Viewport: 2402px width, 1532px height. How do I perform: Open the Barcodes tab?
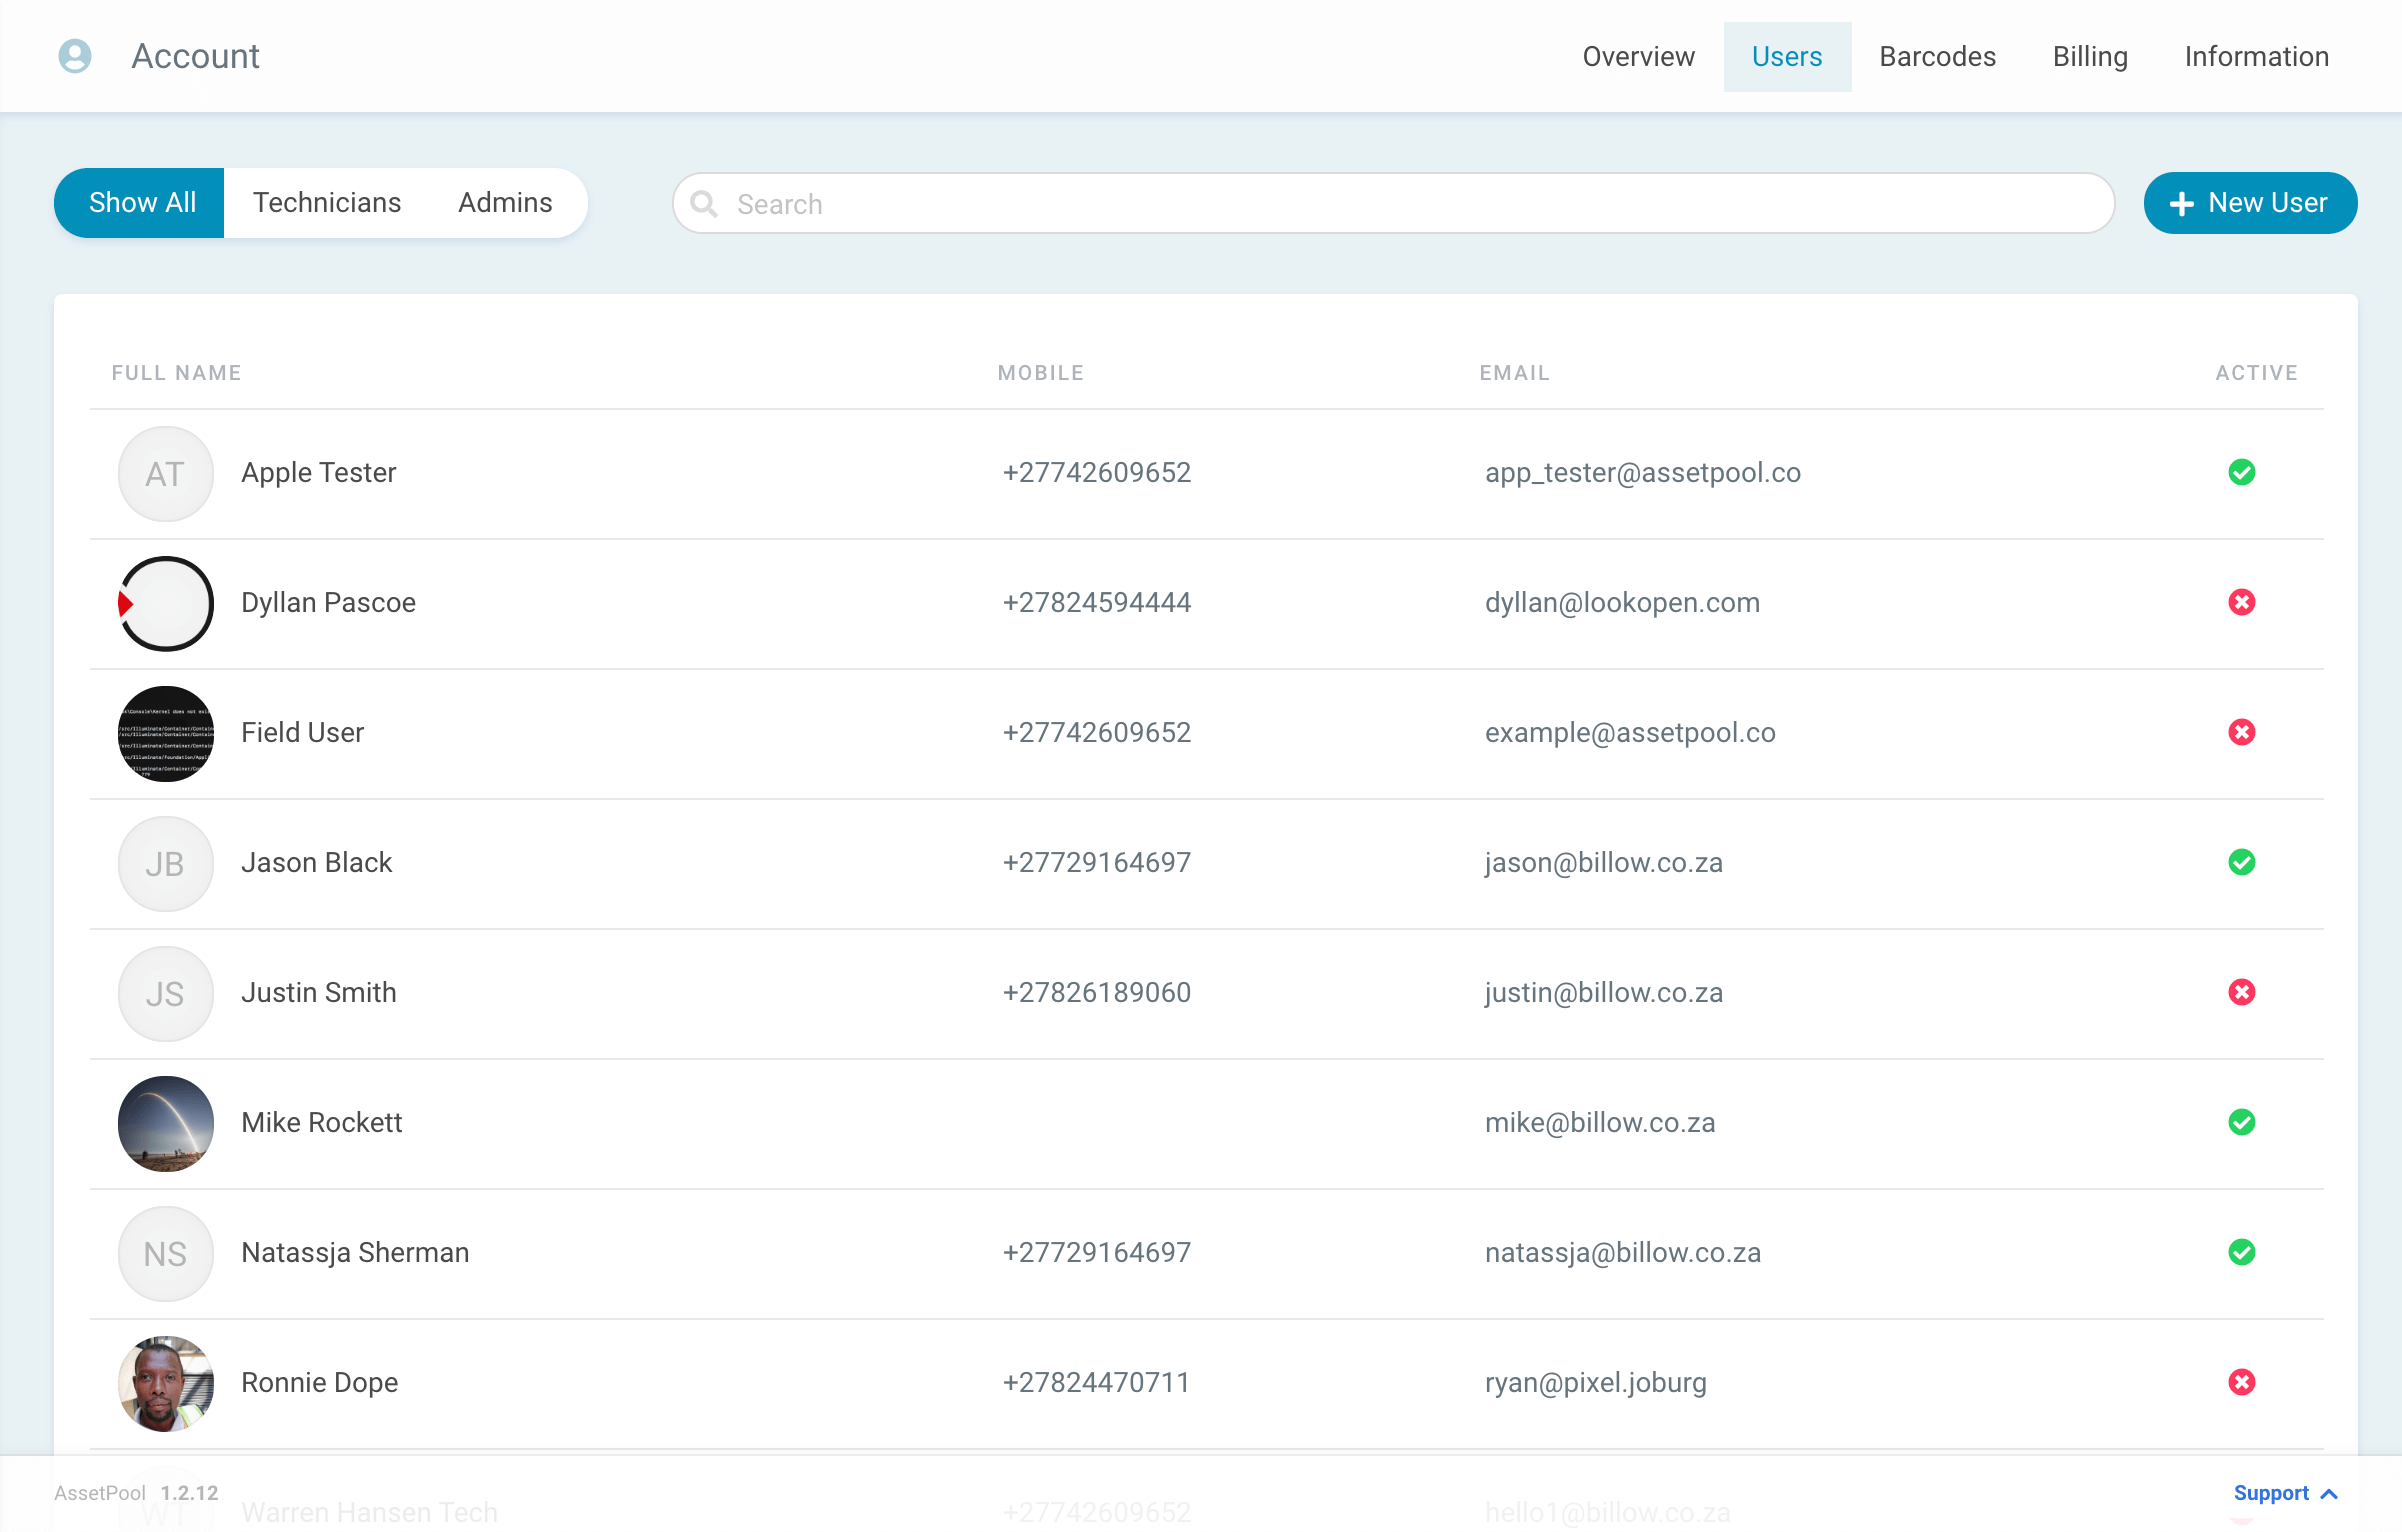tap(1937, 56)
